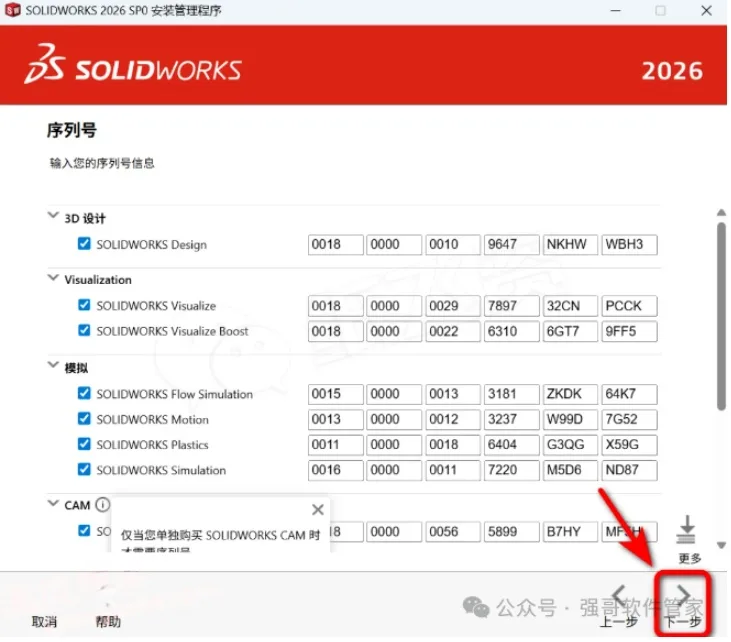Click Visualize serial field 0029
731x642 pixels.
[453, 306]
